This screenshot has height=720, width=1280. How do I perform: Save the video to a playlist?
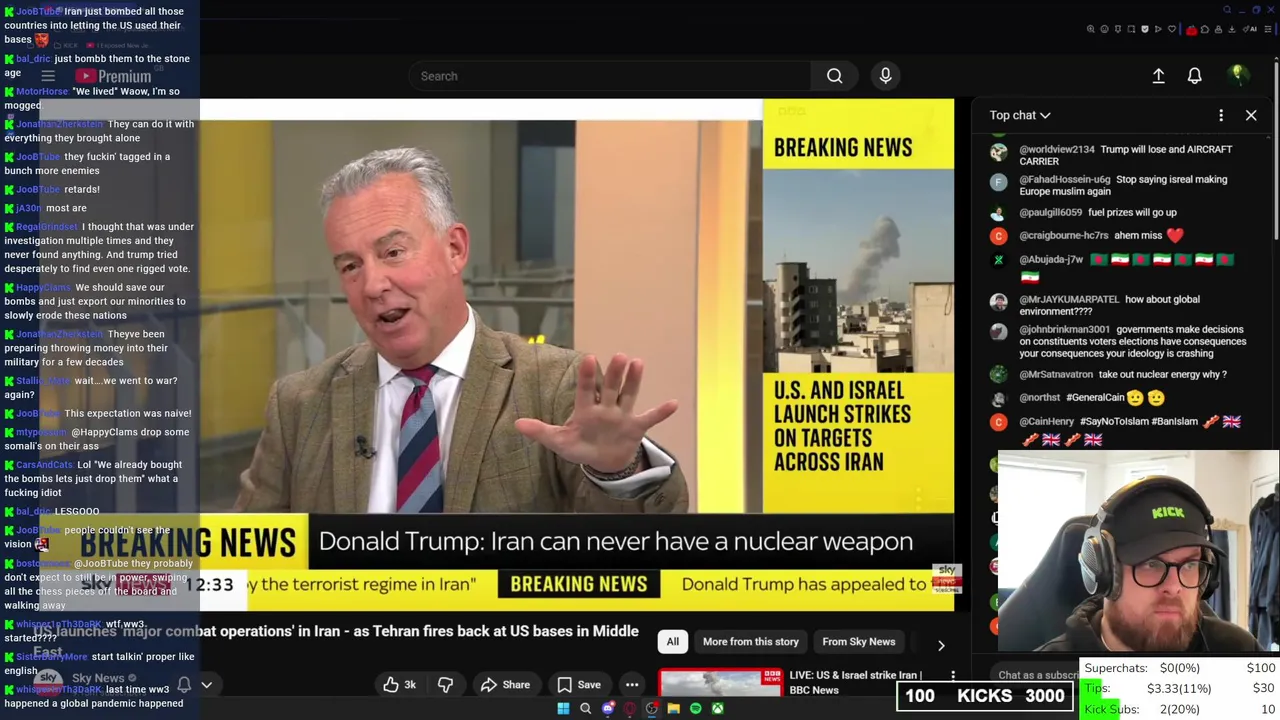coord(579,685)
